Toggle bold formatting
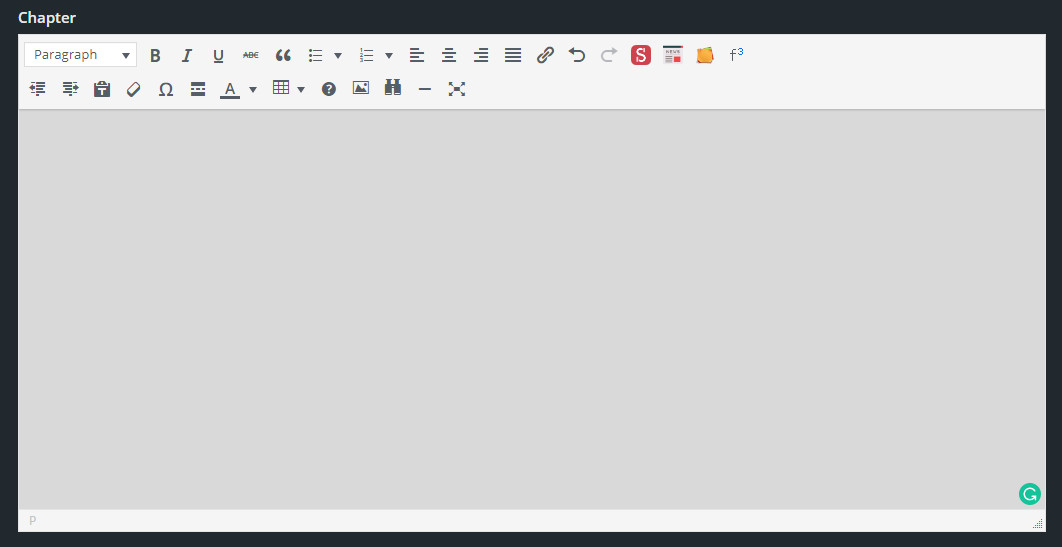This screenshot has height=547, width=1062. pos(155,56)
